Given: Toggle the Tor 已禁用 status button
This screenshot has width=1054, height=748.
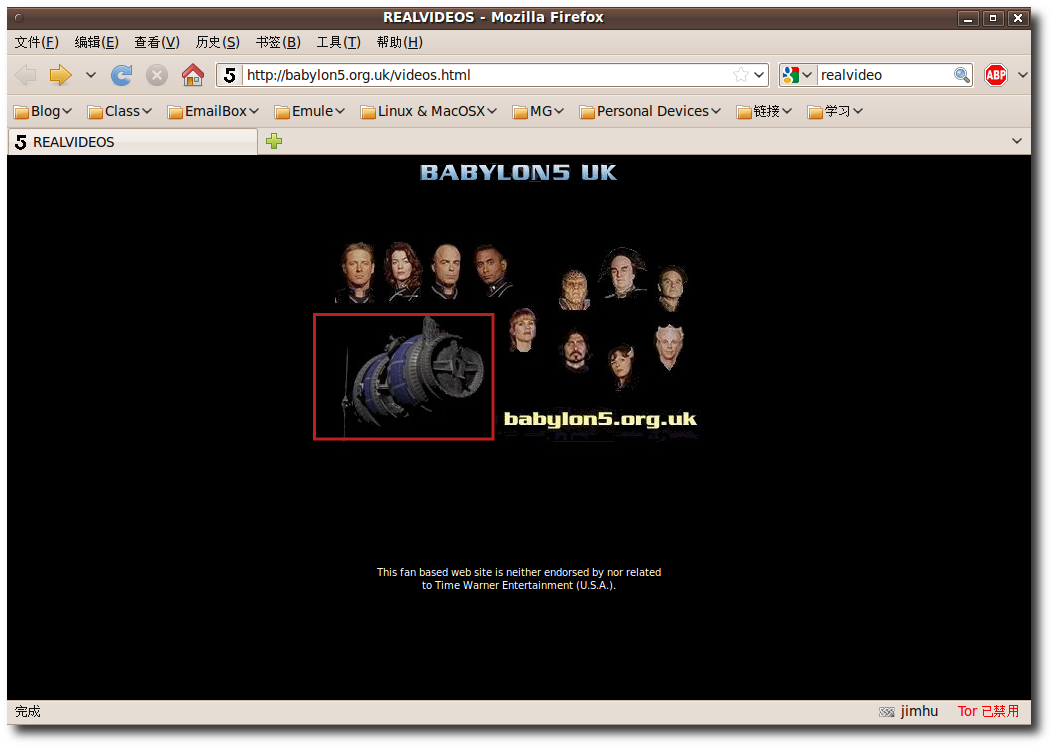Looking at the screenshot, I should click(988, 711).
